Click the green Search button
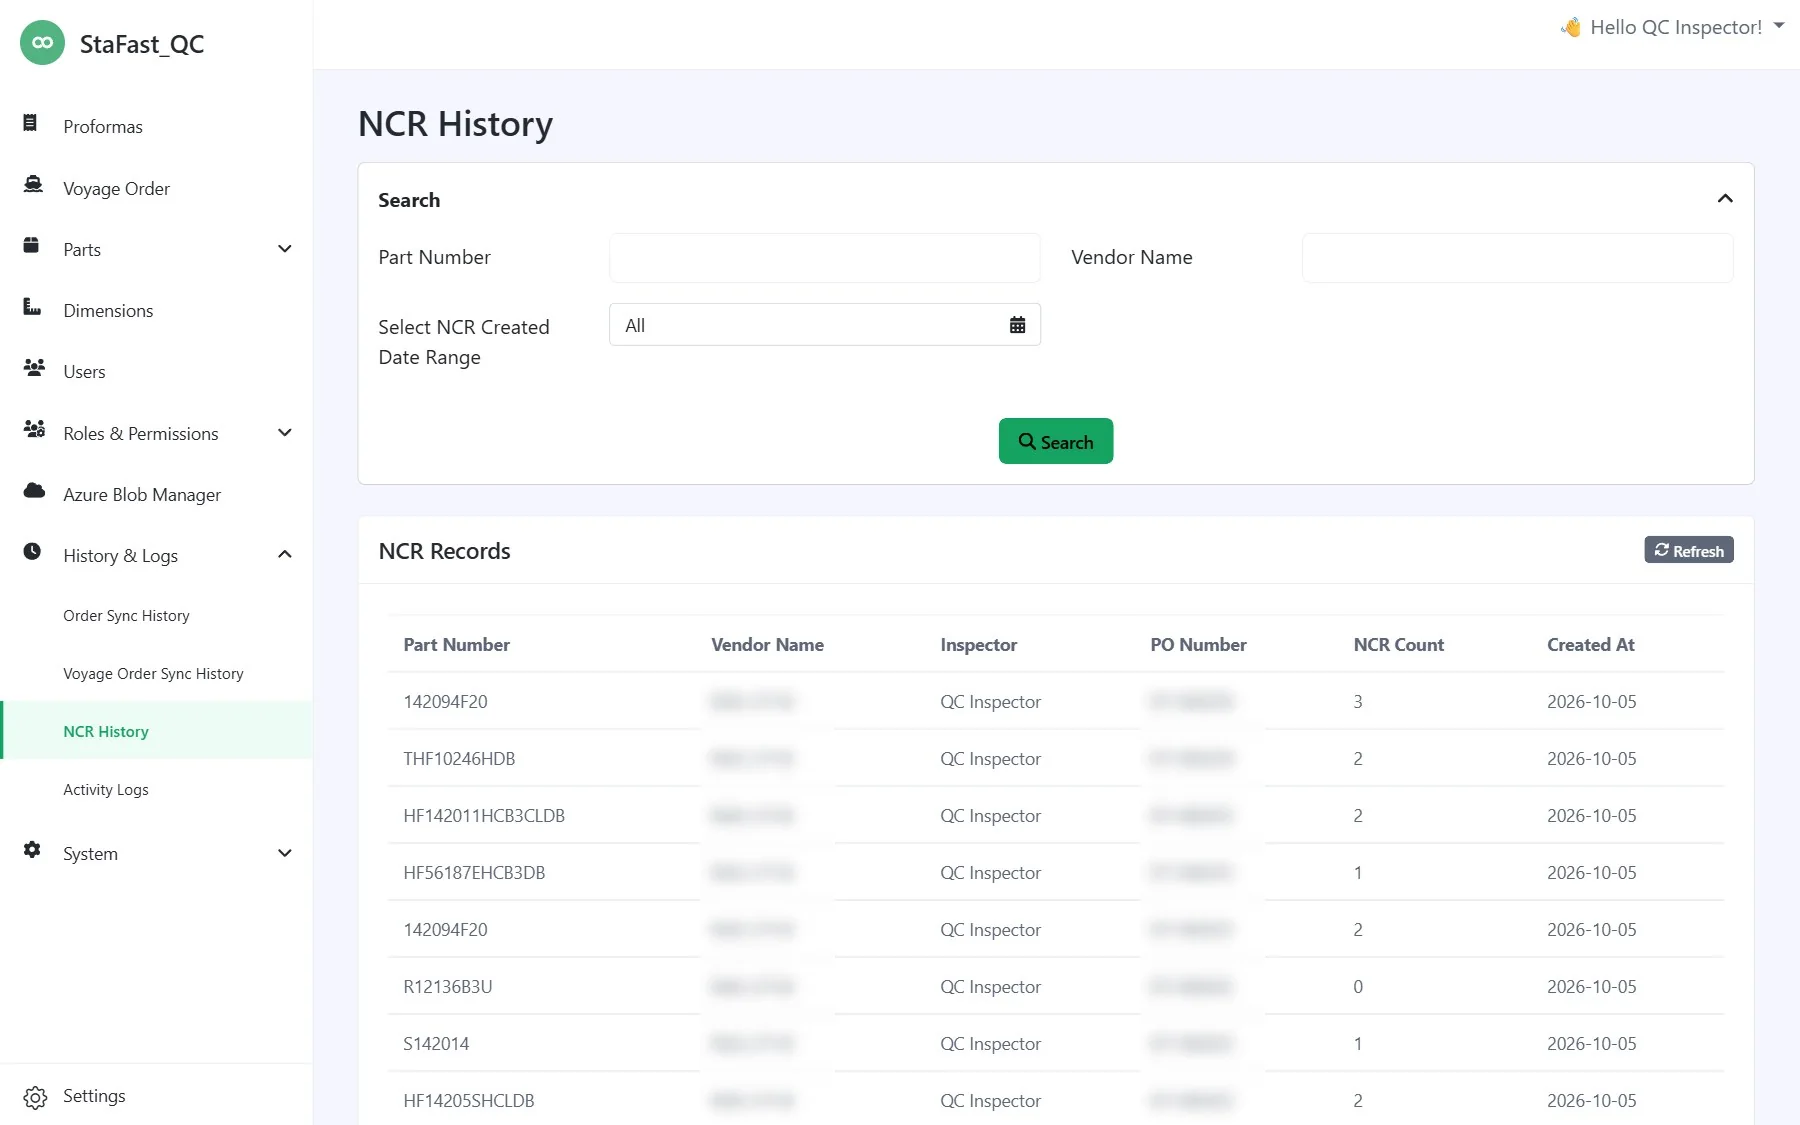 pyautogui.click(x=1056, y=441)
